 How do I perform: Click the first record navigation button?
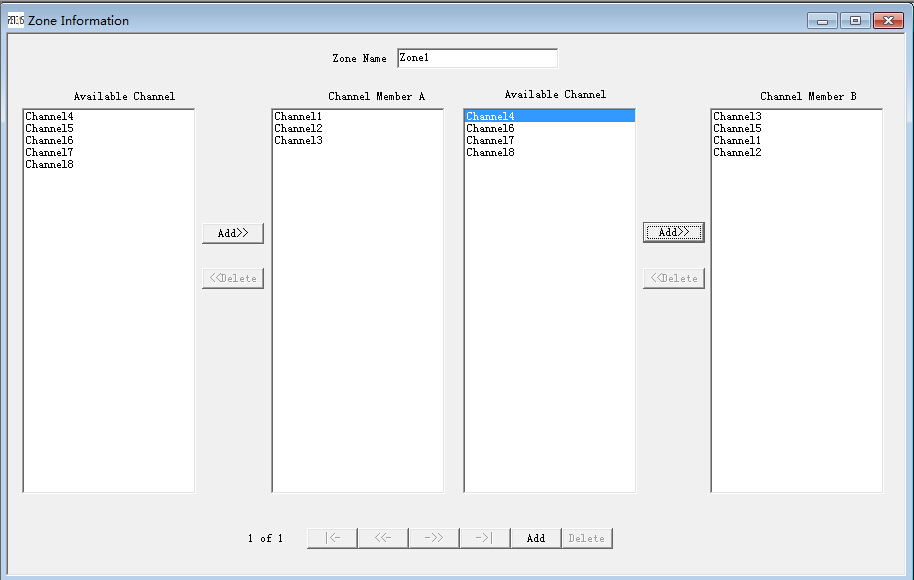332,538
